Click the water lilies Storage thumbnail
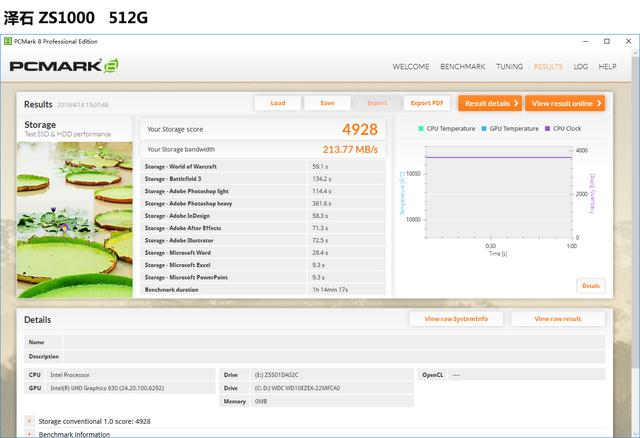Screen dimensions: 640x438 coord(75,219)
